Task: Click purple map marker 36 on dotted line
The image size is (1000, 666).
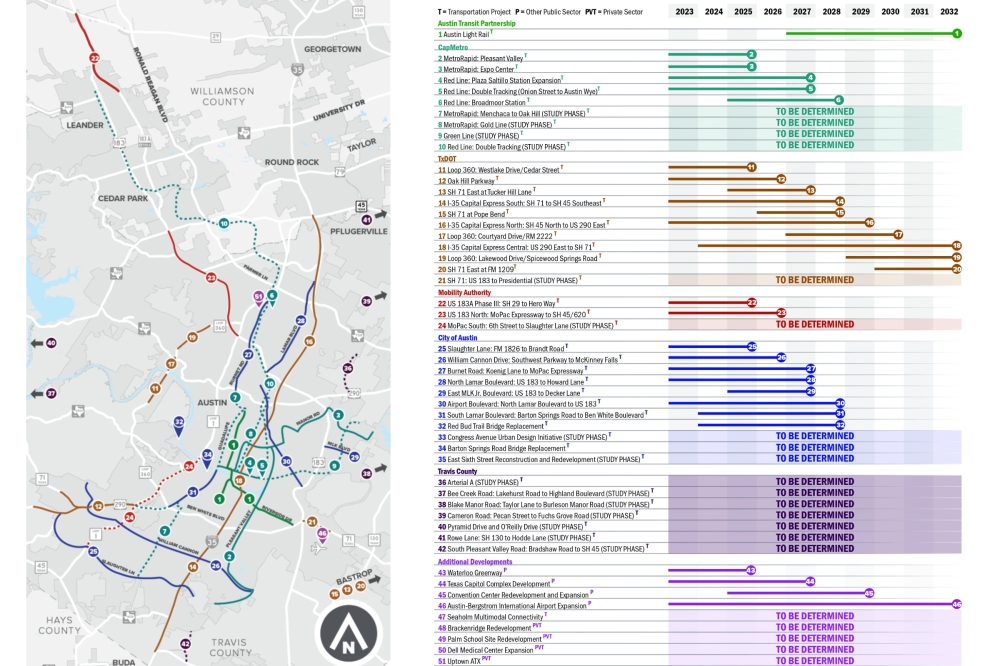Action: (348, 368)
